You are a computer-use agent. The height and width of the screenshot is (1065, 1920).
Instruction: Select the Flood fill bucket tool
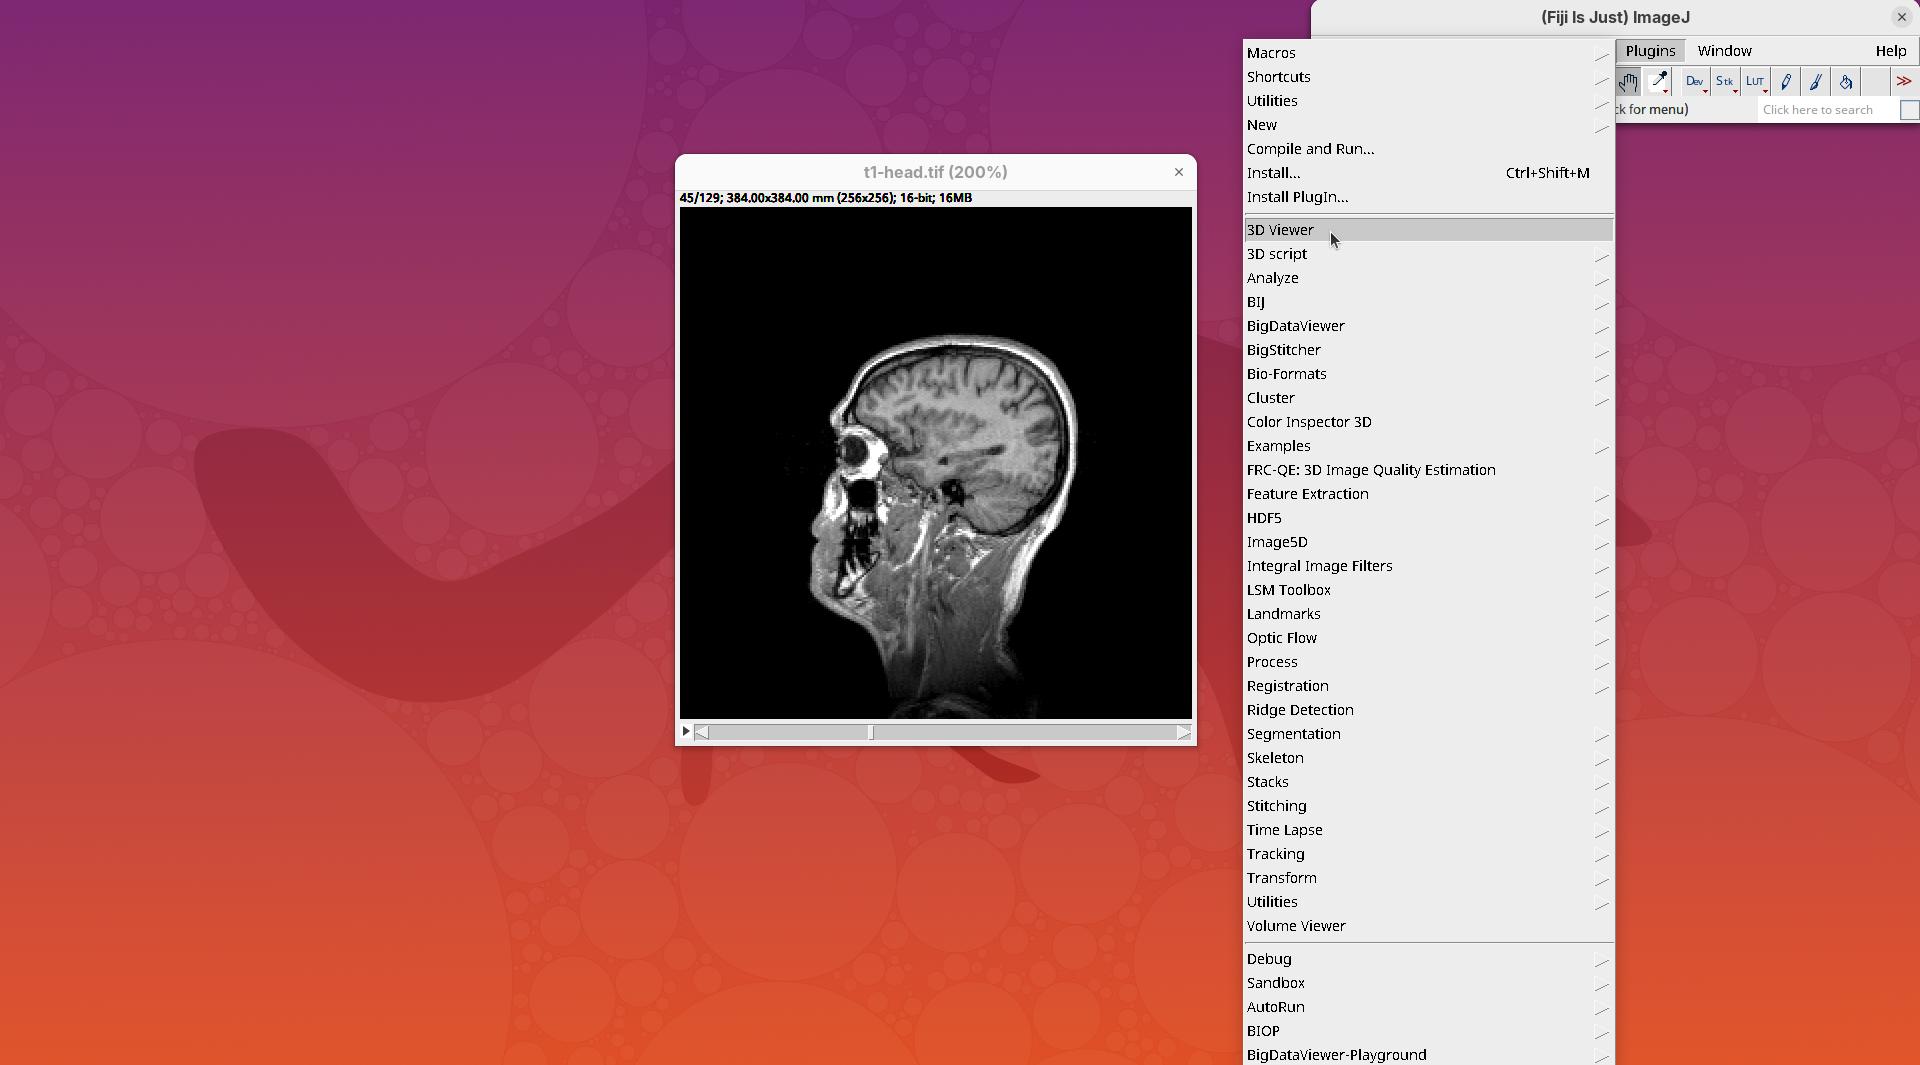[1846, 82]
